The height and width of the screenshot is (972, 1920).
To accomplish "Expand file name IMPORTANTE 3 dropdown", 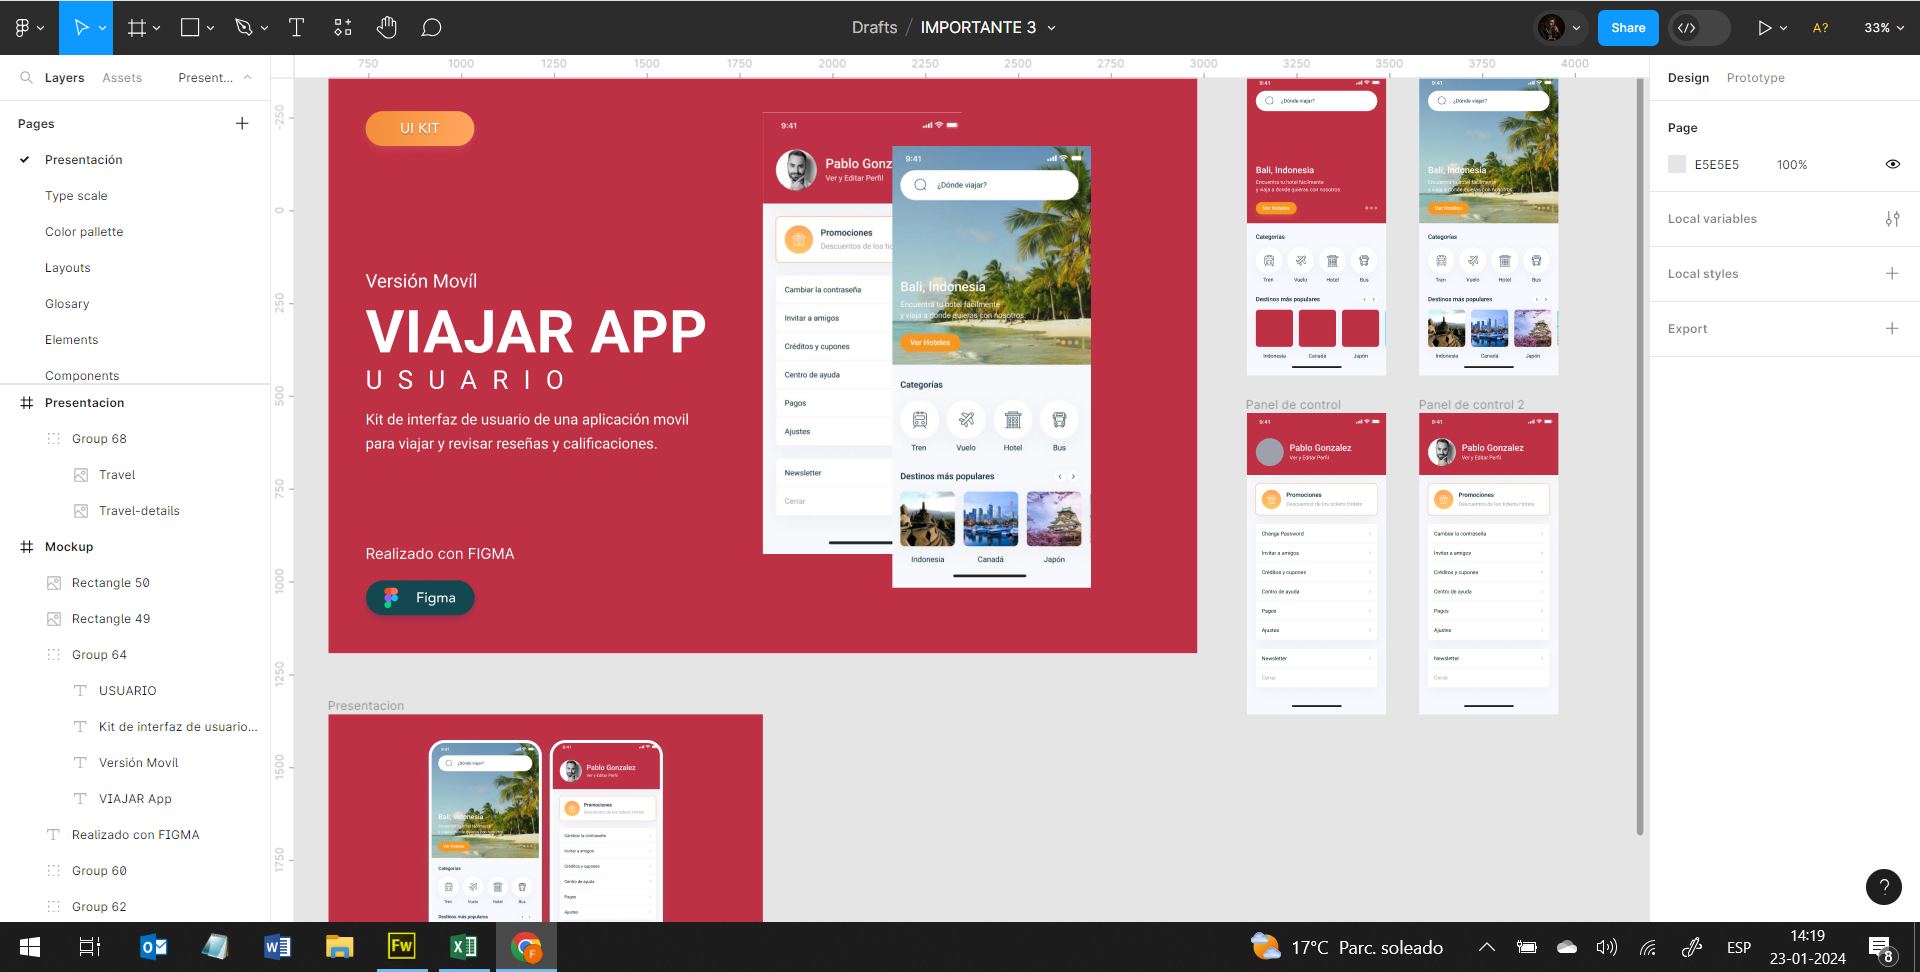I will (1051, 28).
